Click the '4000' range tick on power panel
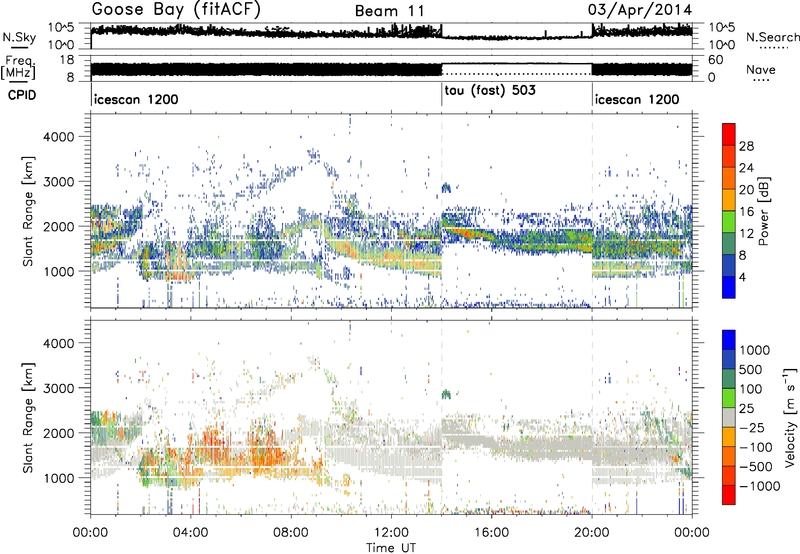Viewport: 800px width, 554px height. pos(58,137)
